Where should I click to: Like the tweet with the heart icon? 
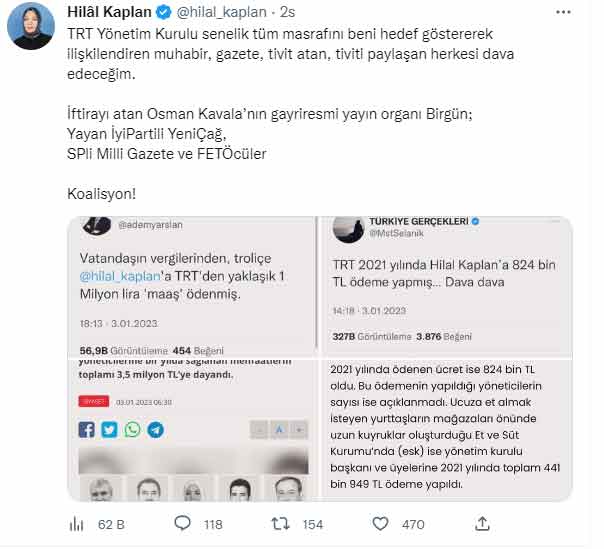380,524
